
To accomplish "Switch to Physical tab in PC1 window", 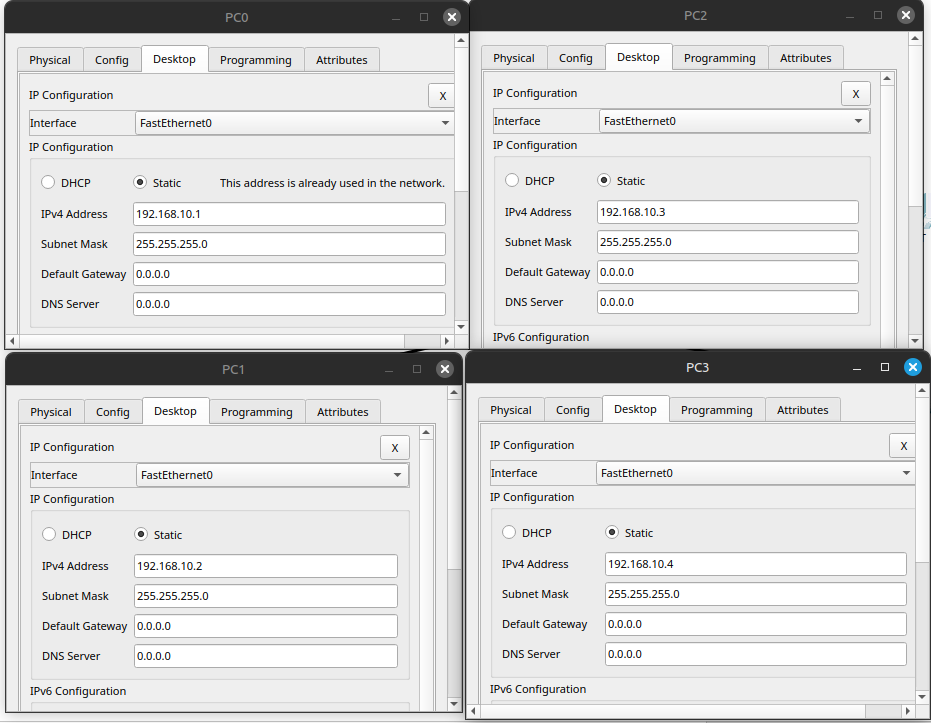I will [51, 412].
